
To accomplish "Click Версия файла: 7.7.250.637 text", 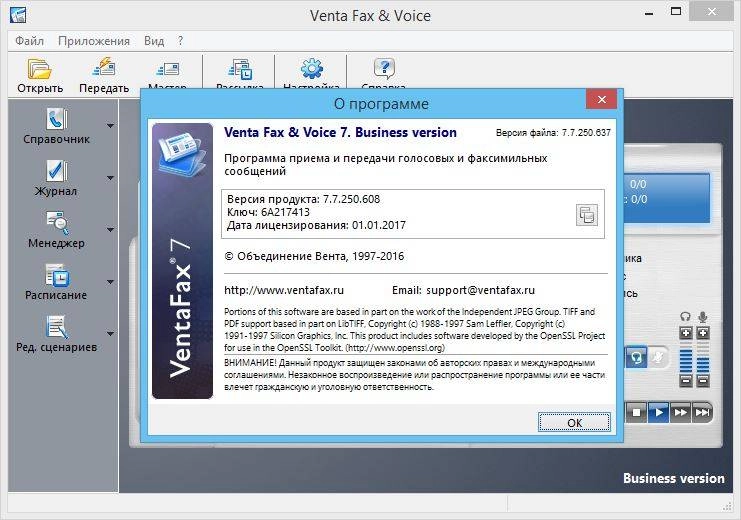I will pos(553,133).
